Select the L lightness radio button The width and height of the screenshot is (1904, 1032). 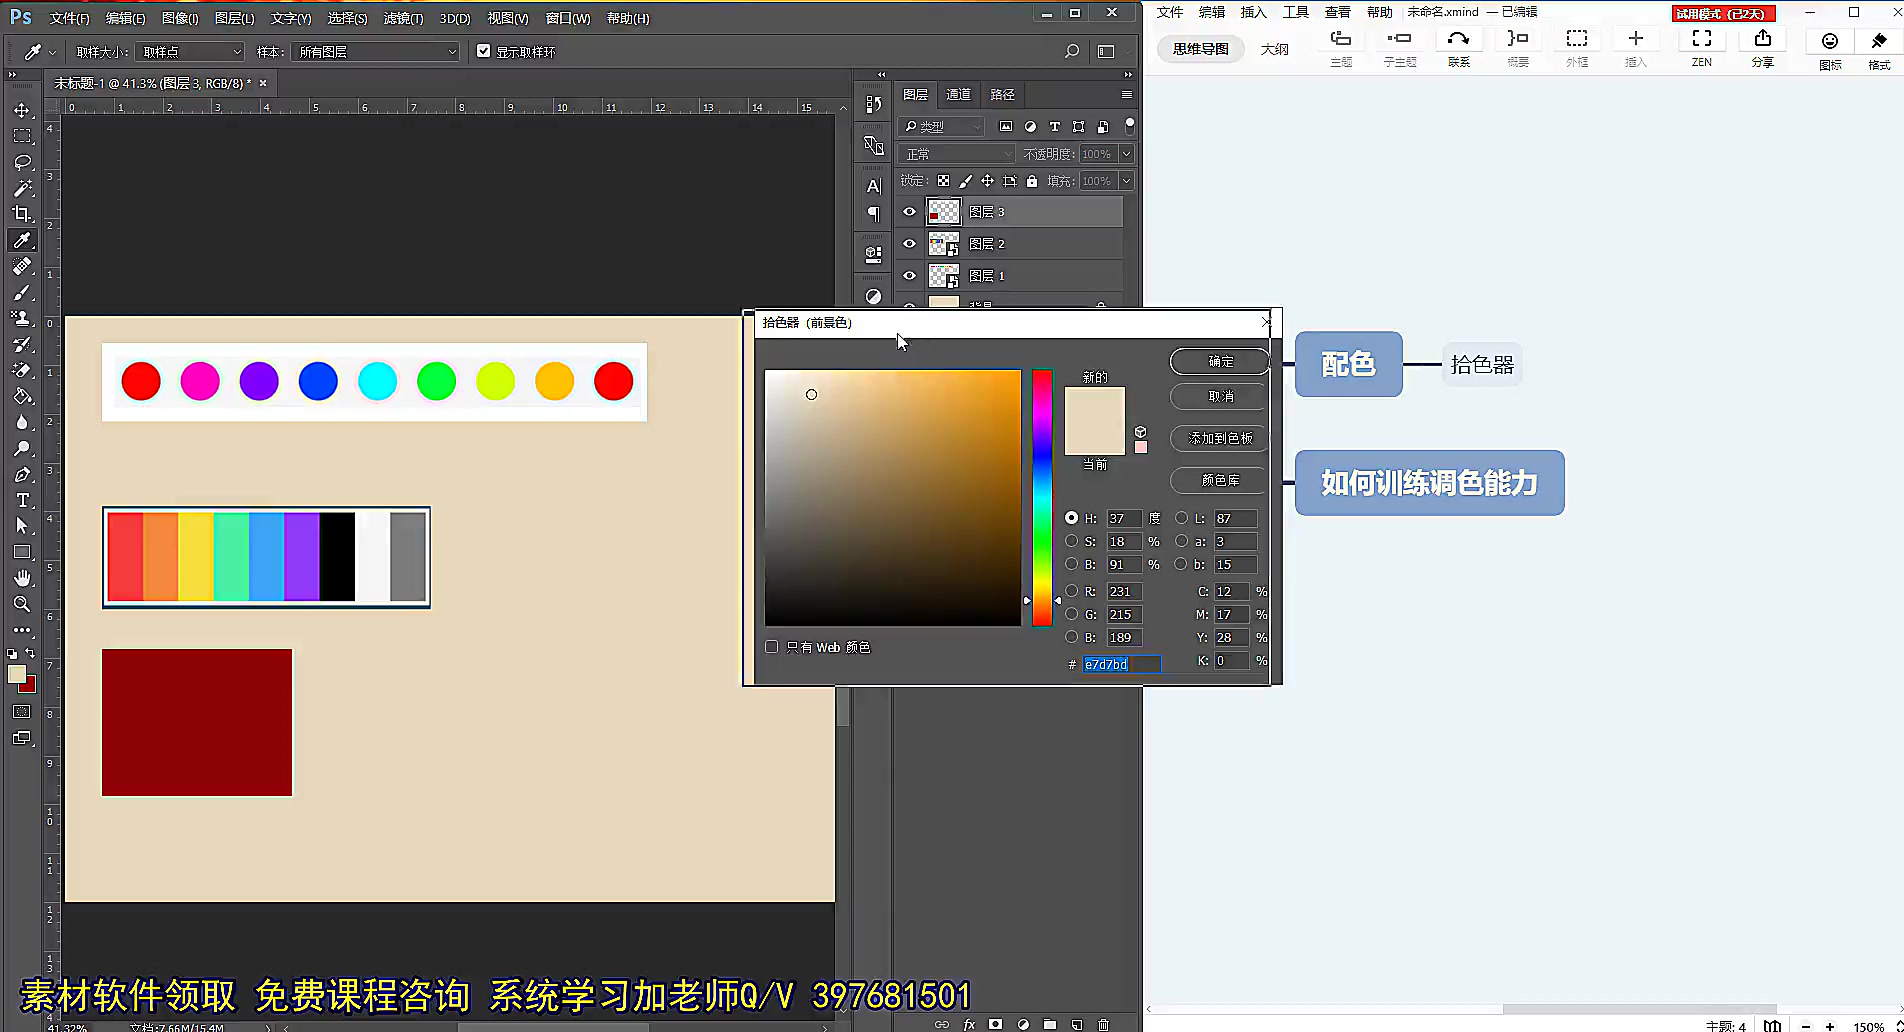pos(1181,518)
